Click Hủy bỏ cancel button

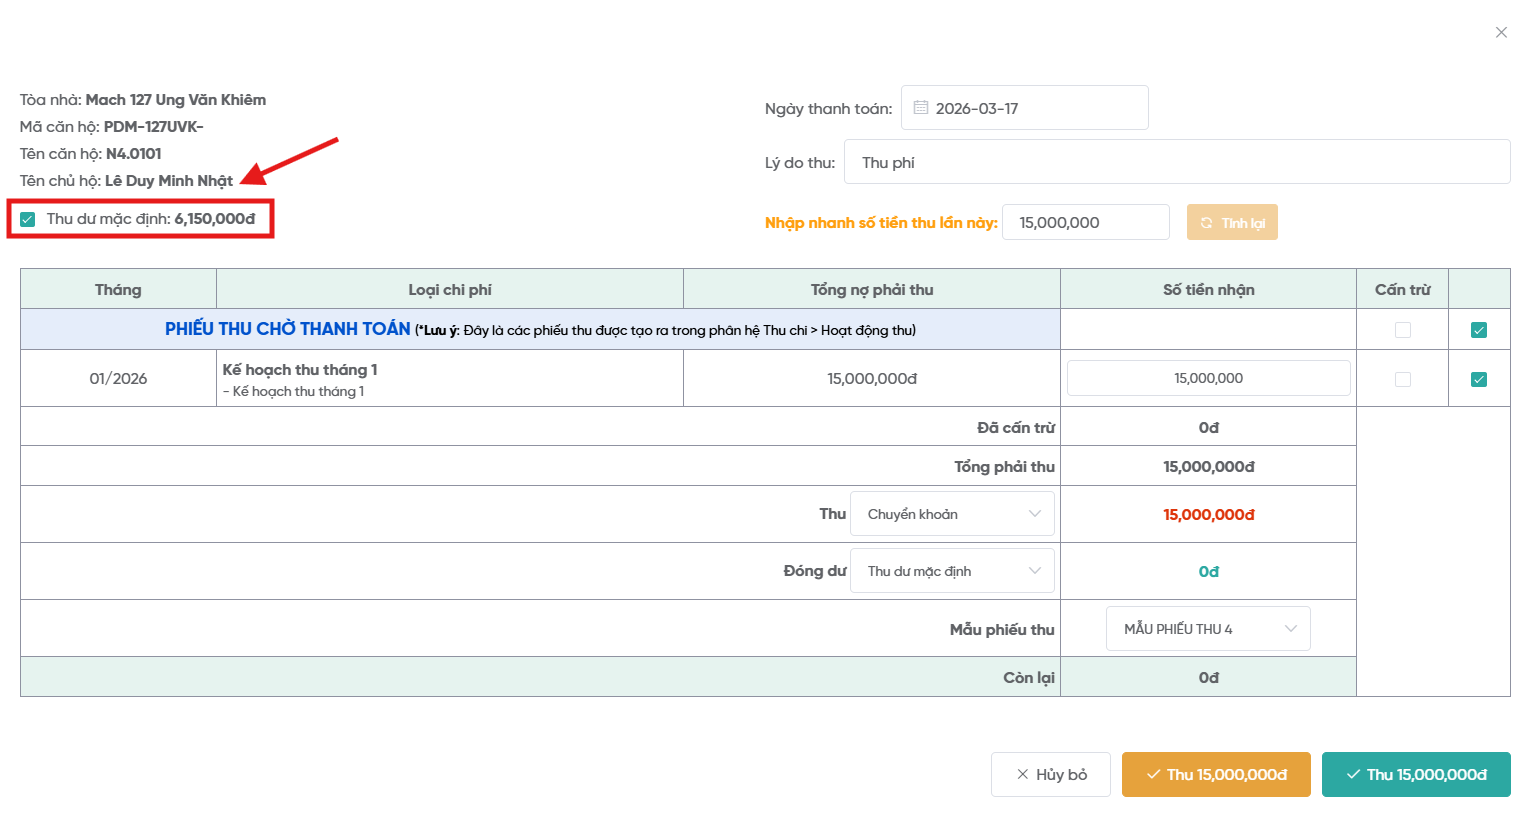pyautogui.click(x=1050, y=775)
